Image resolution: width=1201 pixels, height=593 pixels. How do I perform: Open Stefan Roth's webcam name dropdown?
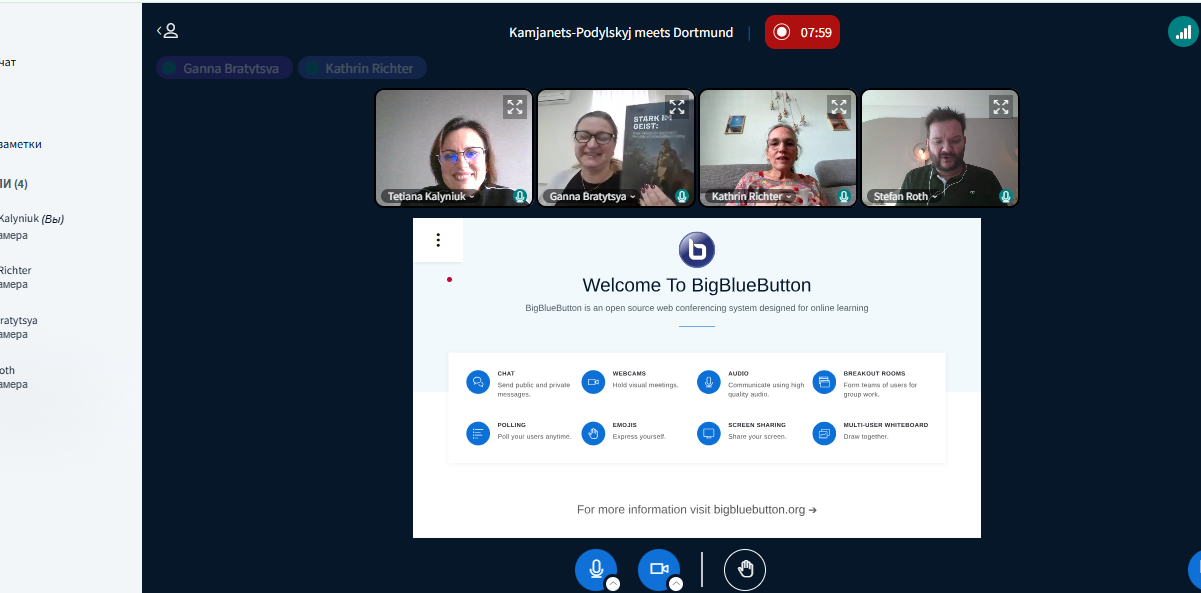(904, 197)
